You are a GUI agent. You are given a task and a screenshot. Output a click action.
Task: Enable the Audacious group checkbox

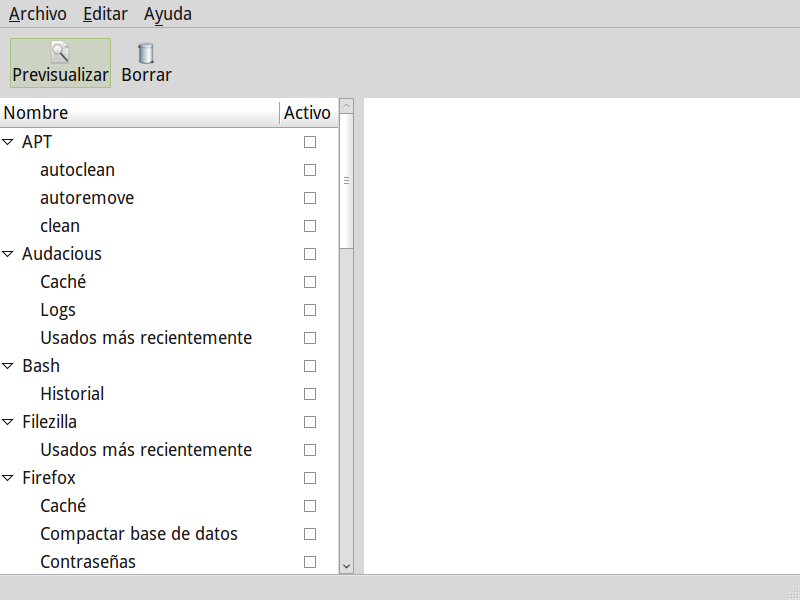point(310,254)
